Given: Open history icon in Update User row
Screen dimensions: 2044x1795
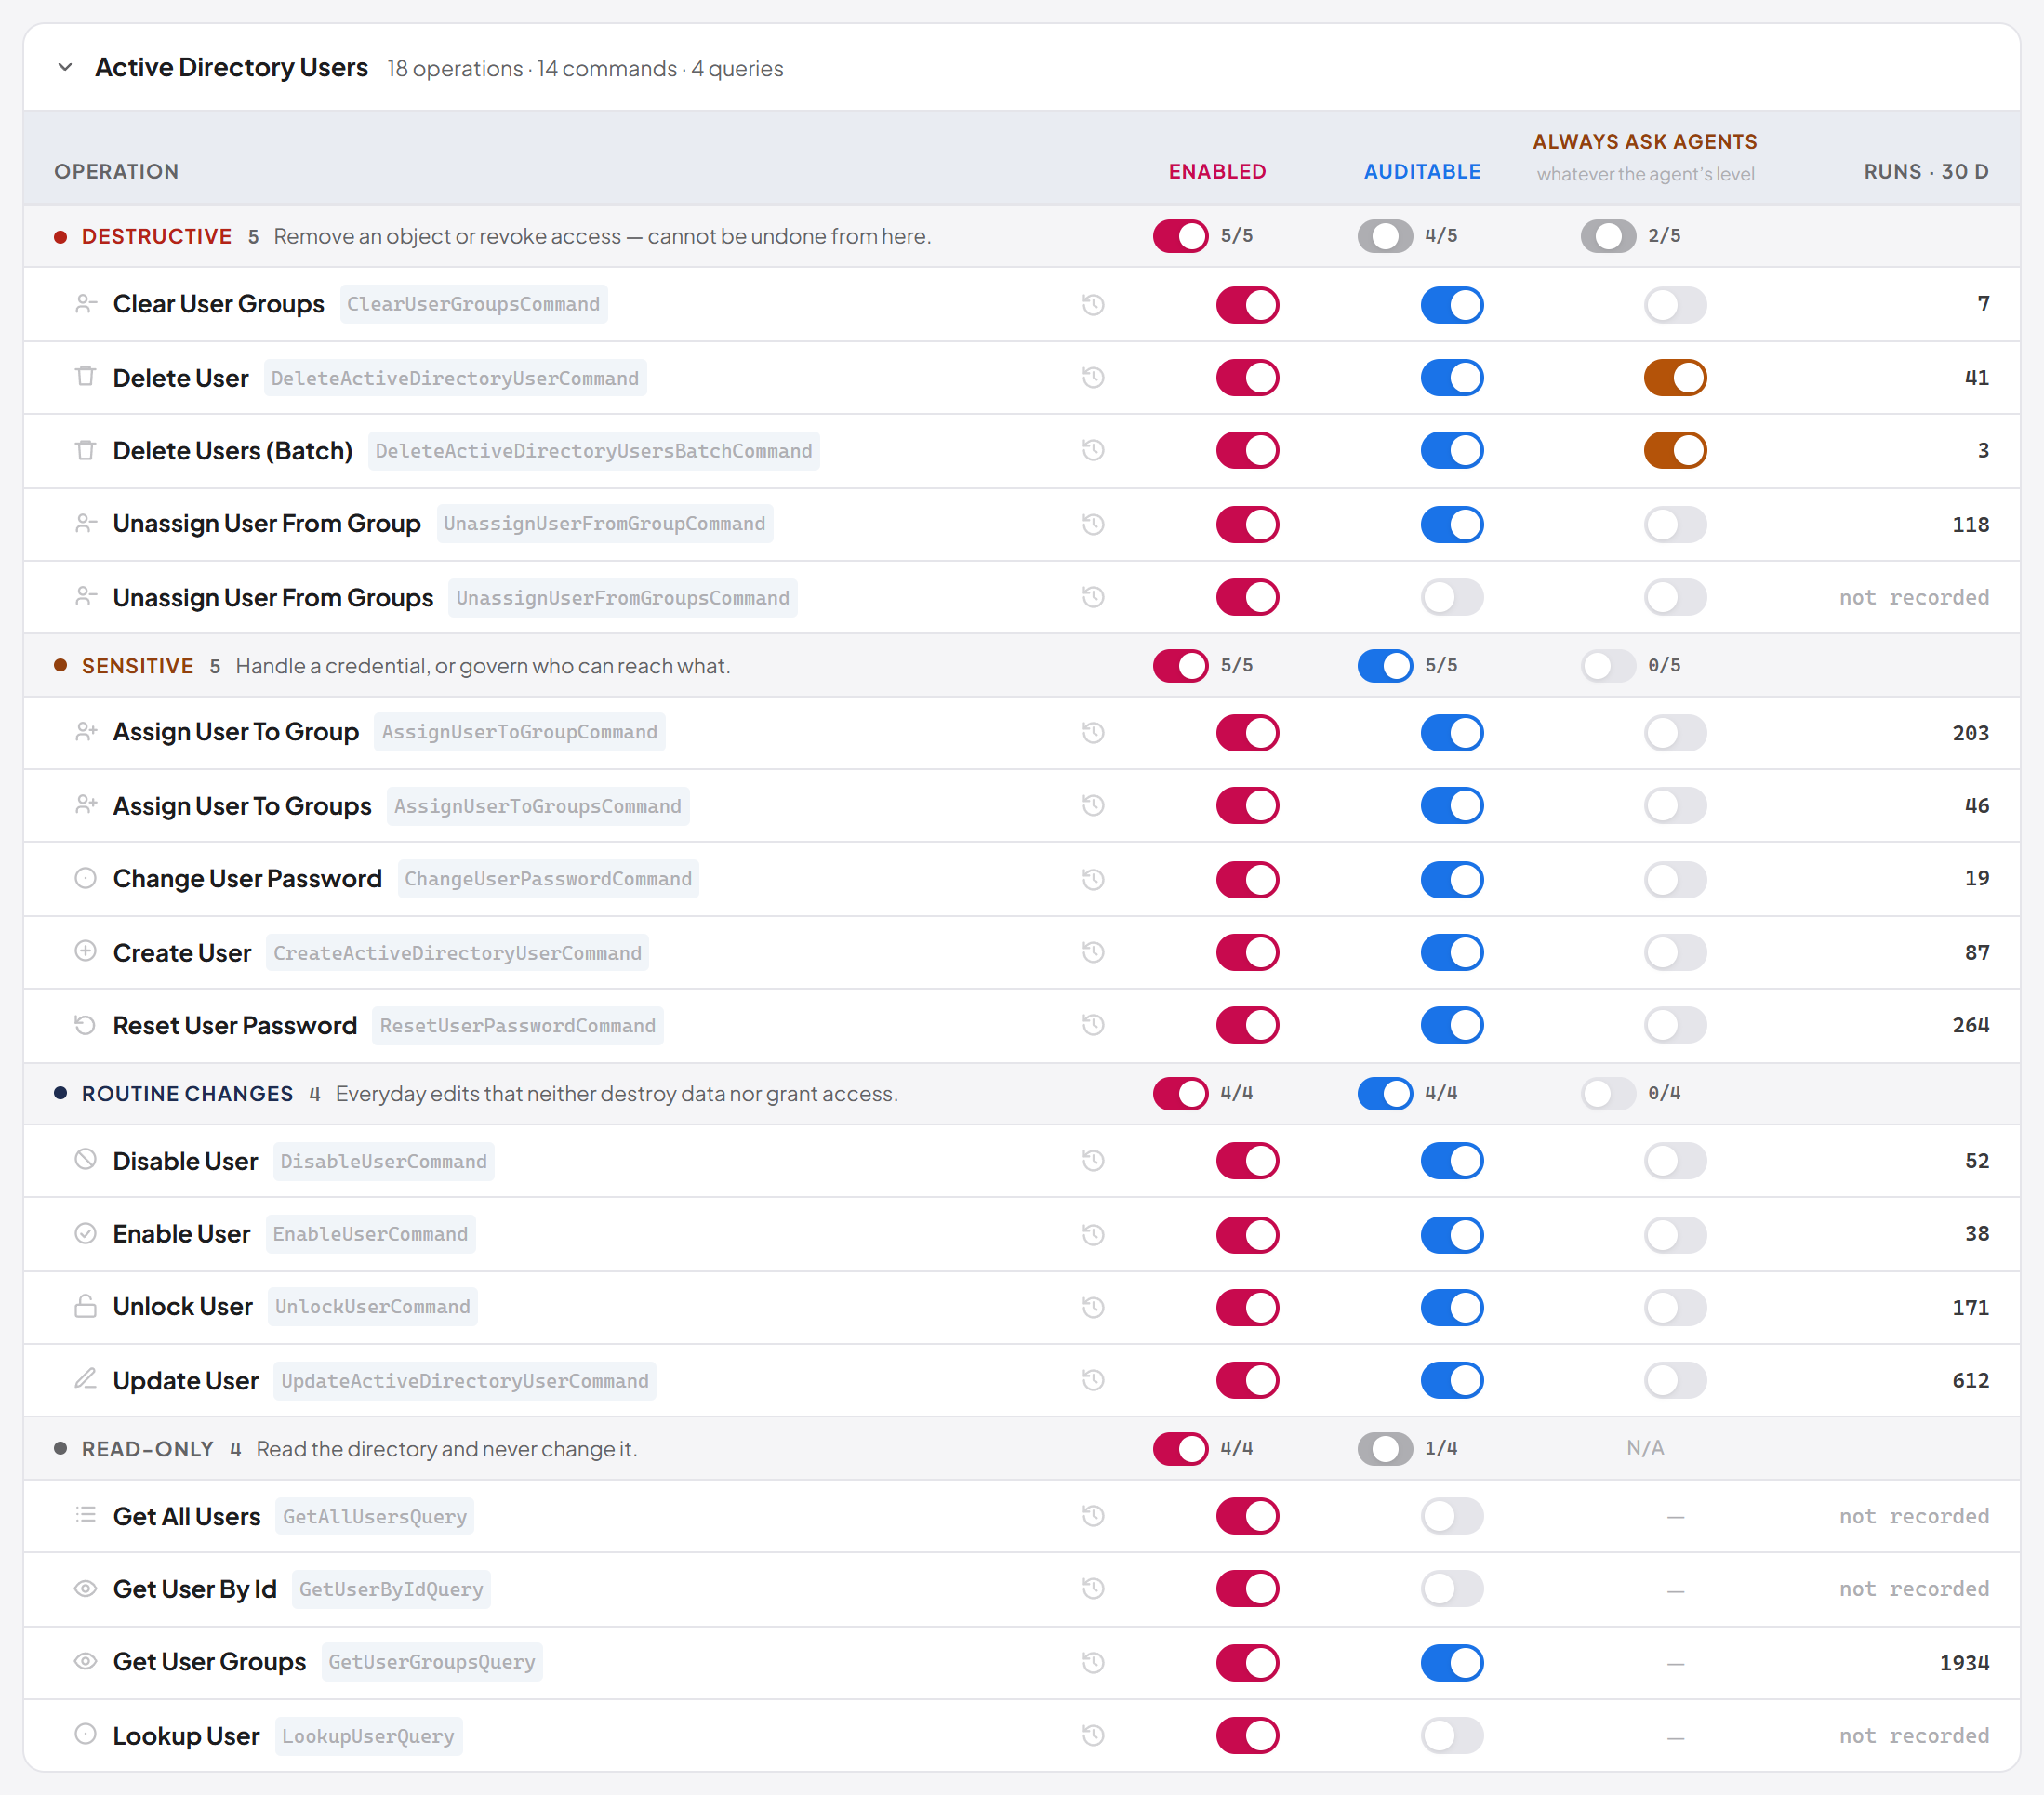Looking at the screenshot, I should tap(1093, 1380).
